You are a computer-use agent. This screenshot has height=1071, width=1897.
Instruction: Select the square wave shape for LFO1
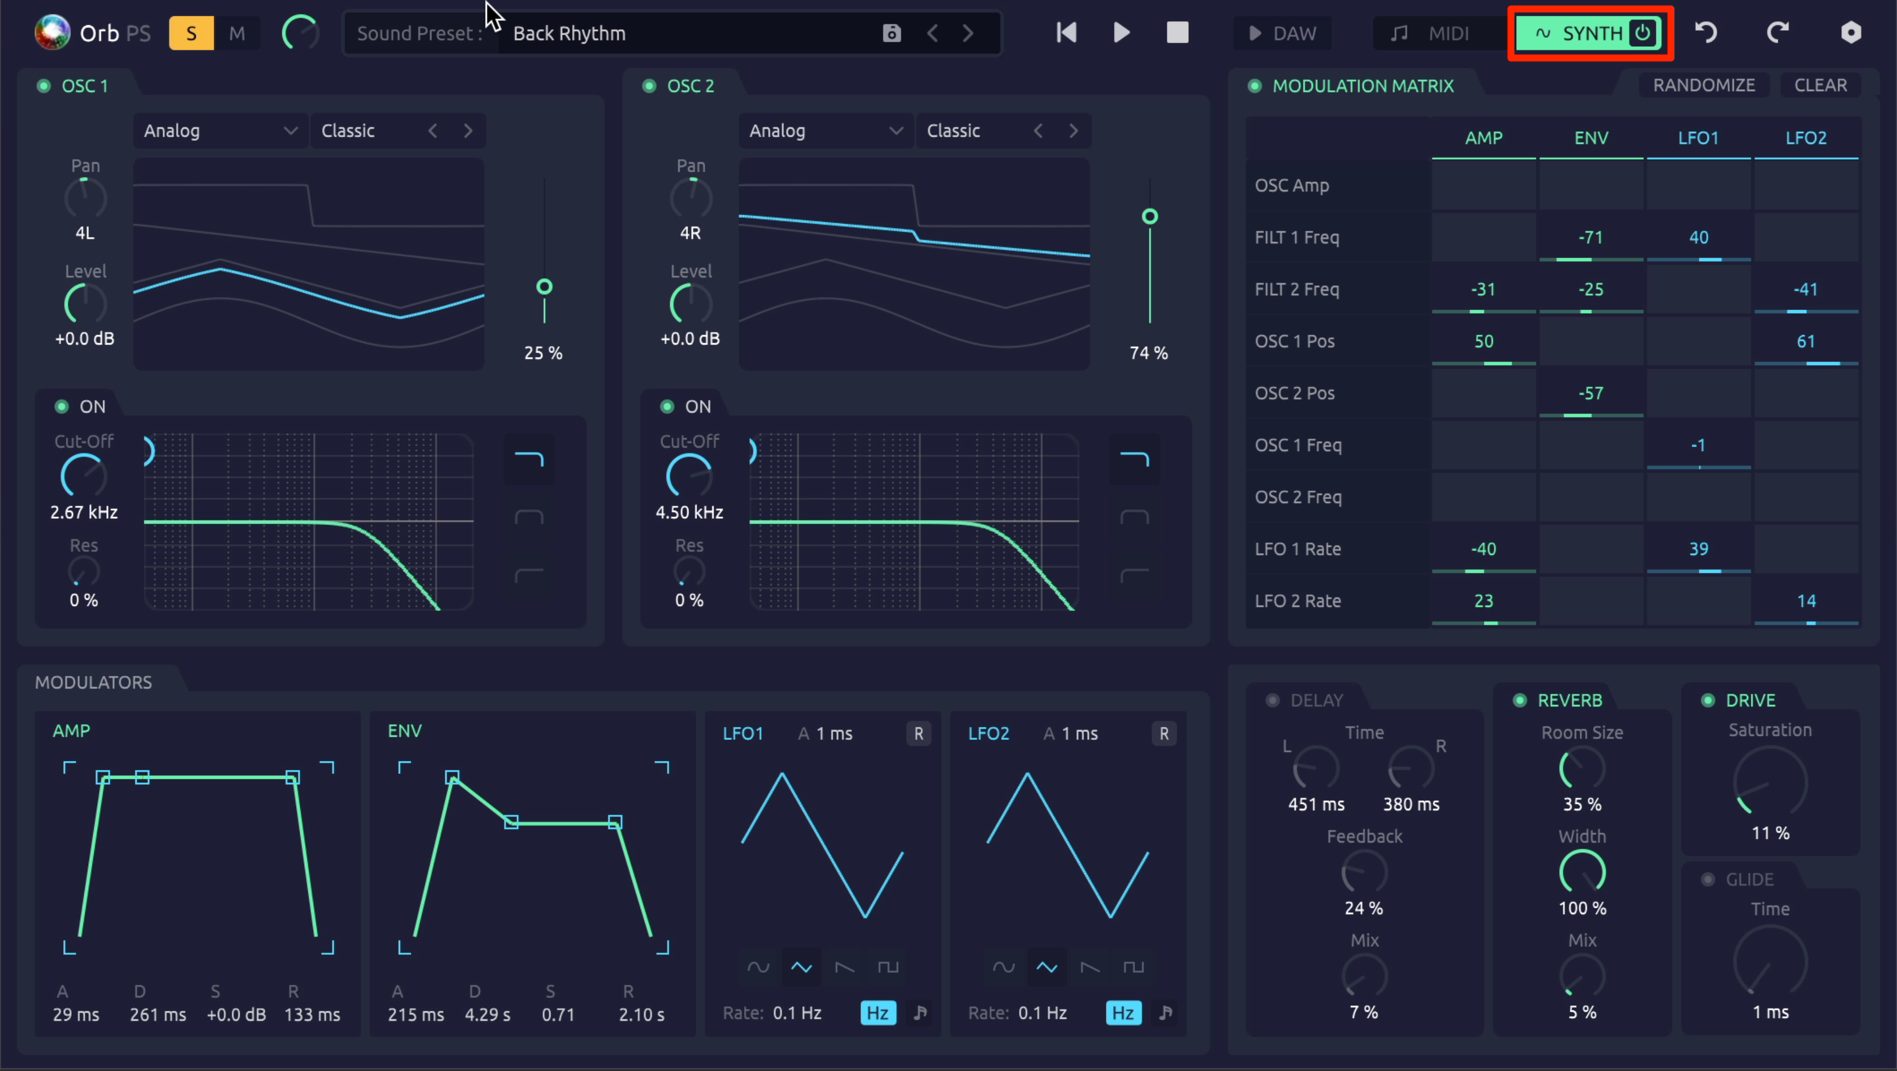[x=887, y=967]
